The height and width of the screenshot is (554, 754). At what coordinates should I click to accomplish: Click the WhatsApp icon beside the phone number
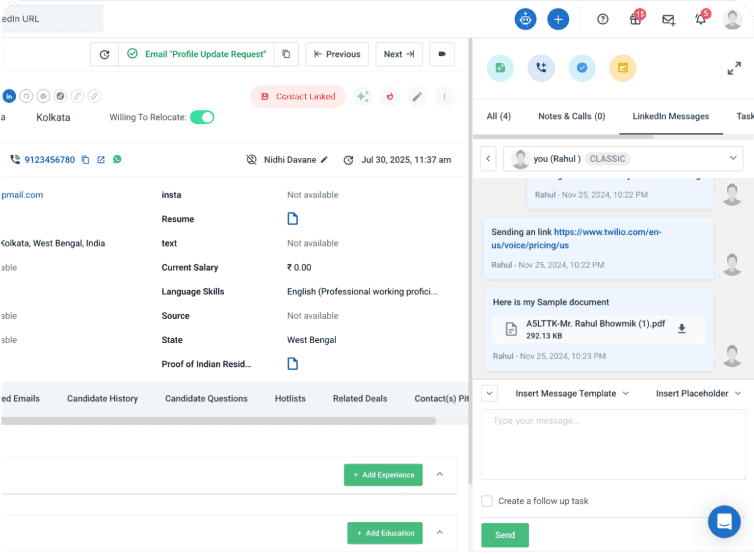[117, 160]
